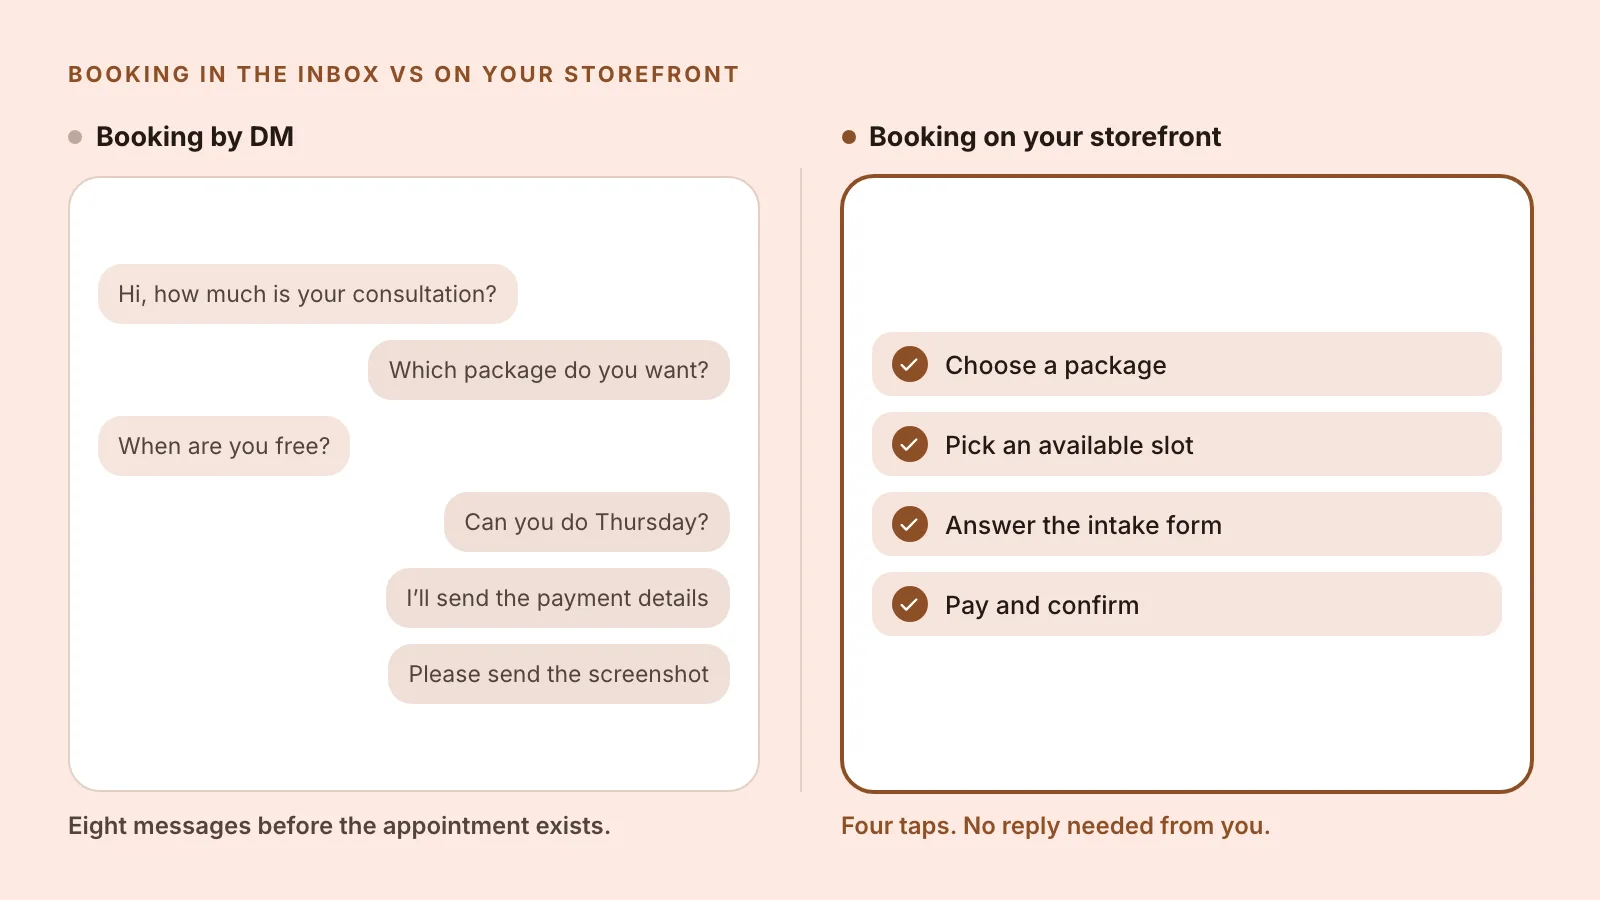Screen dimensions: 1600x900
Task: Click the 'Can you do Thursday?' message bubble
Action: click(587, 522)
